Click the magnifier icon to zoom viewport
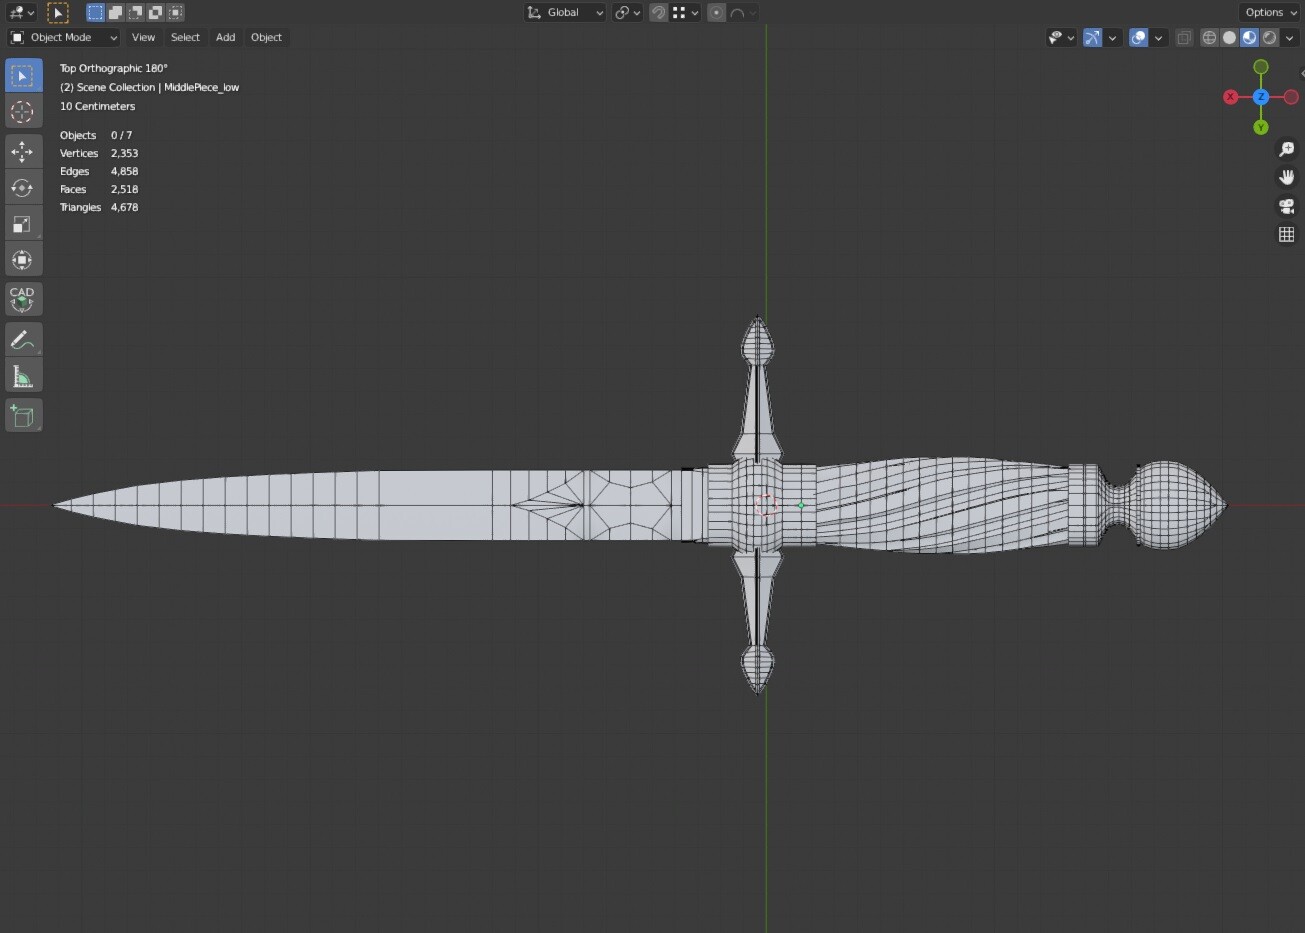The height and width of the screenshot is (933, 1305). (x=1287, y=148)
